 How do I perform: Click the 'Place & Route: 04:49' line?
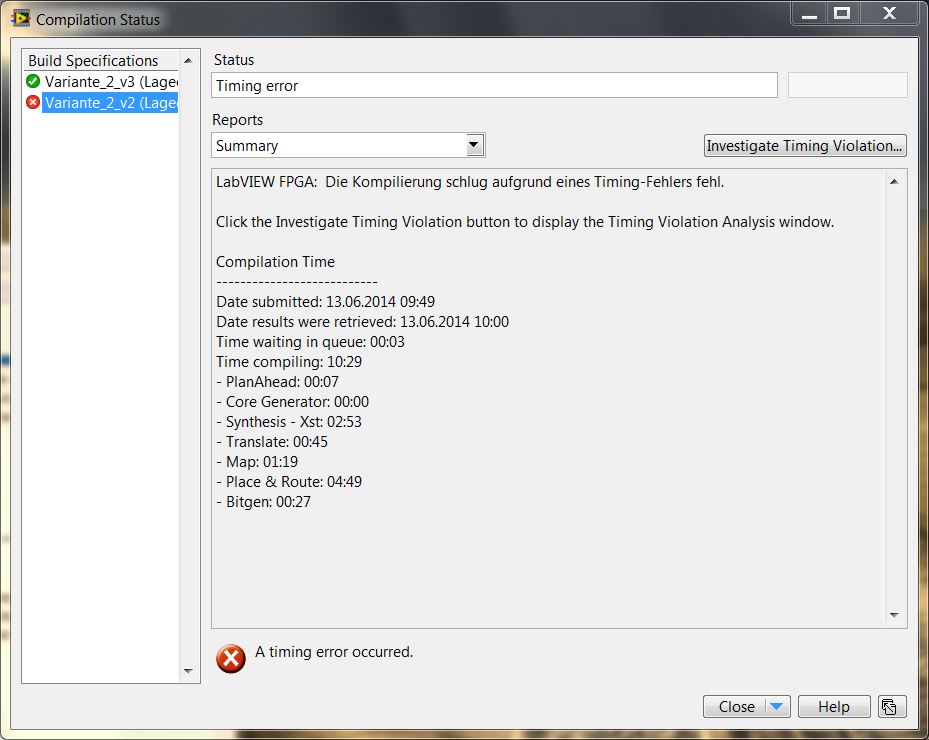coord(289,482)
